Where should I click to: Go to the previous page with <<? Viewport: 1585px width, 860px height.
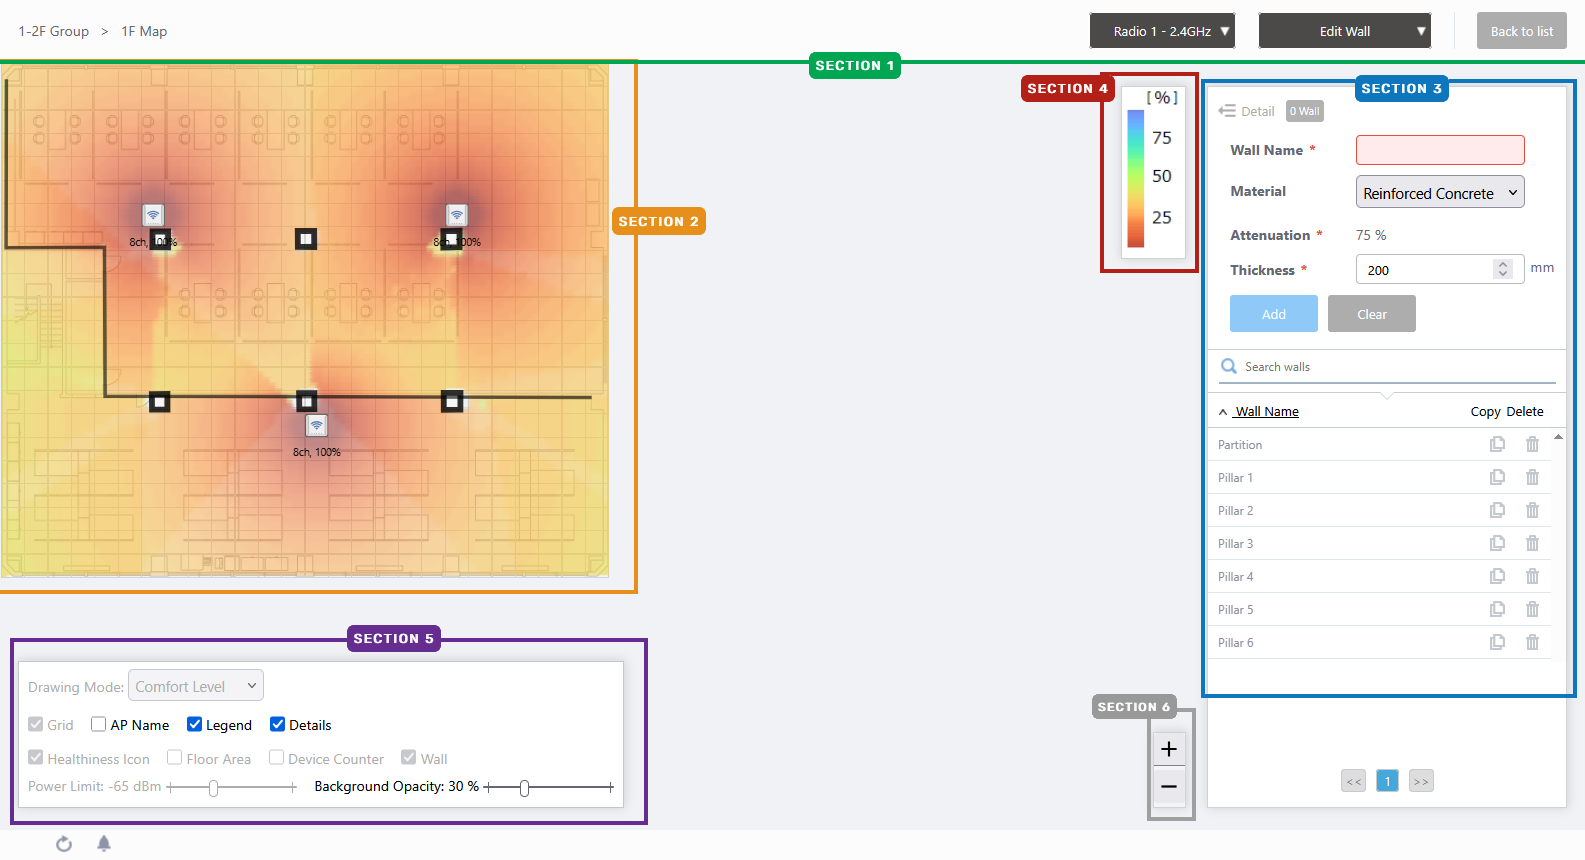[x=1354, y=781]
